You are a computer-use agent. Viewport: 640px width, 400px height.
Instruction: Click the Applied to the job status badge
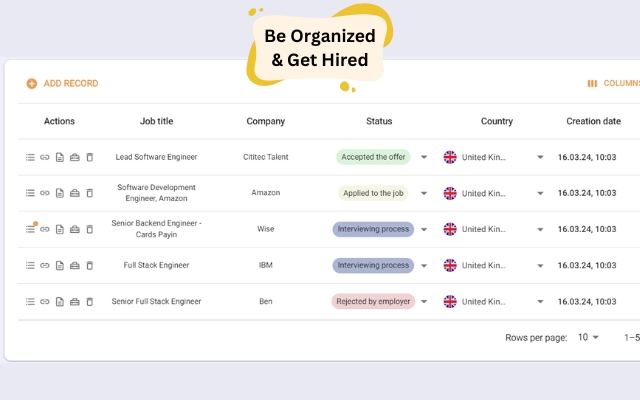tap(373, 193)
